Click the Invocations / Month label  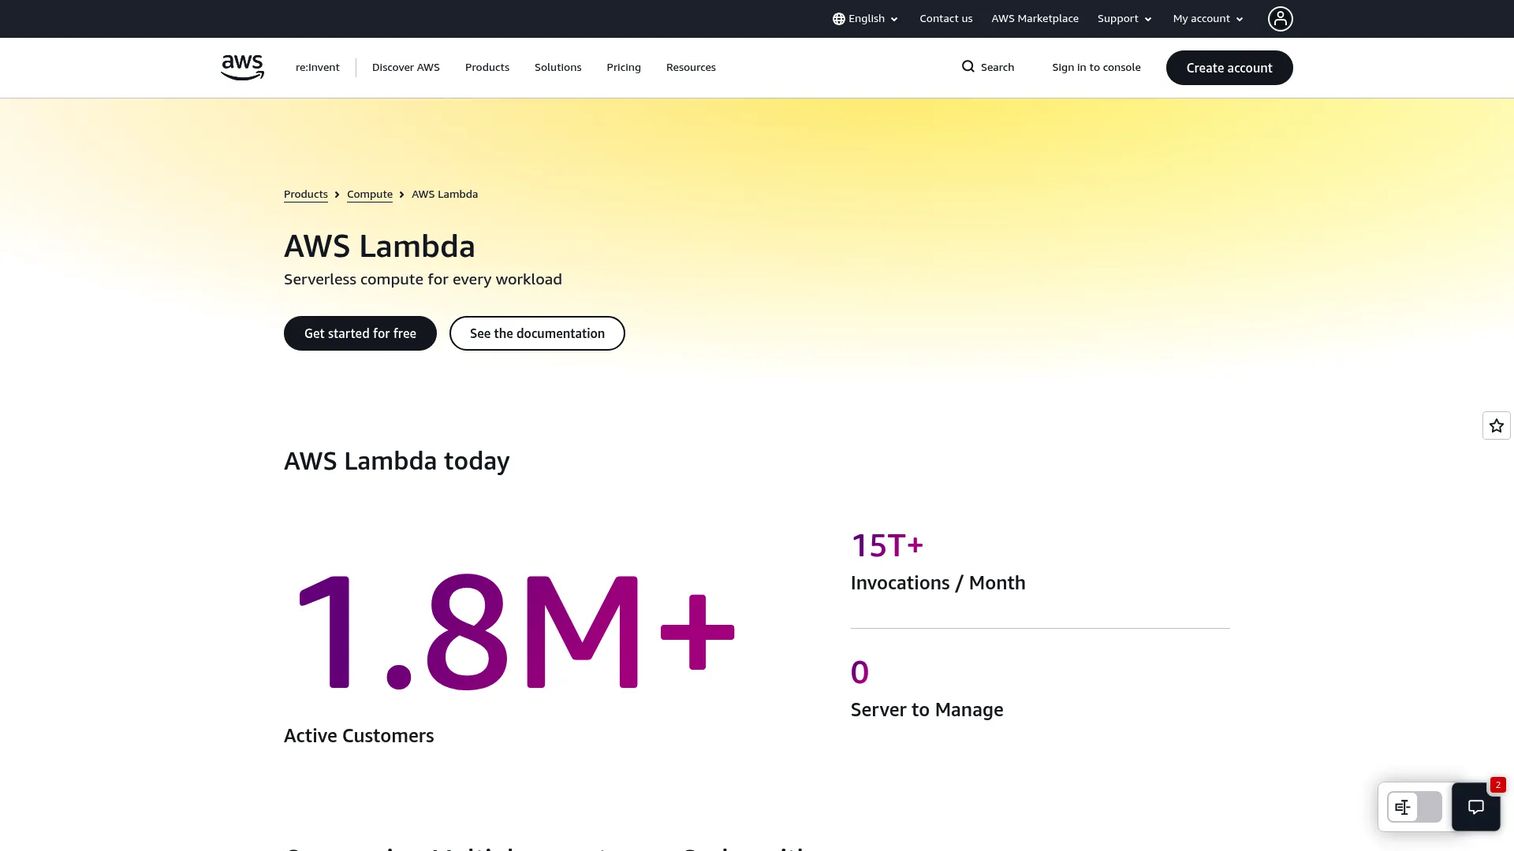coord(938,583)
